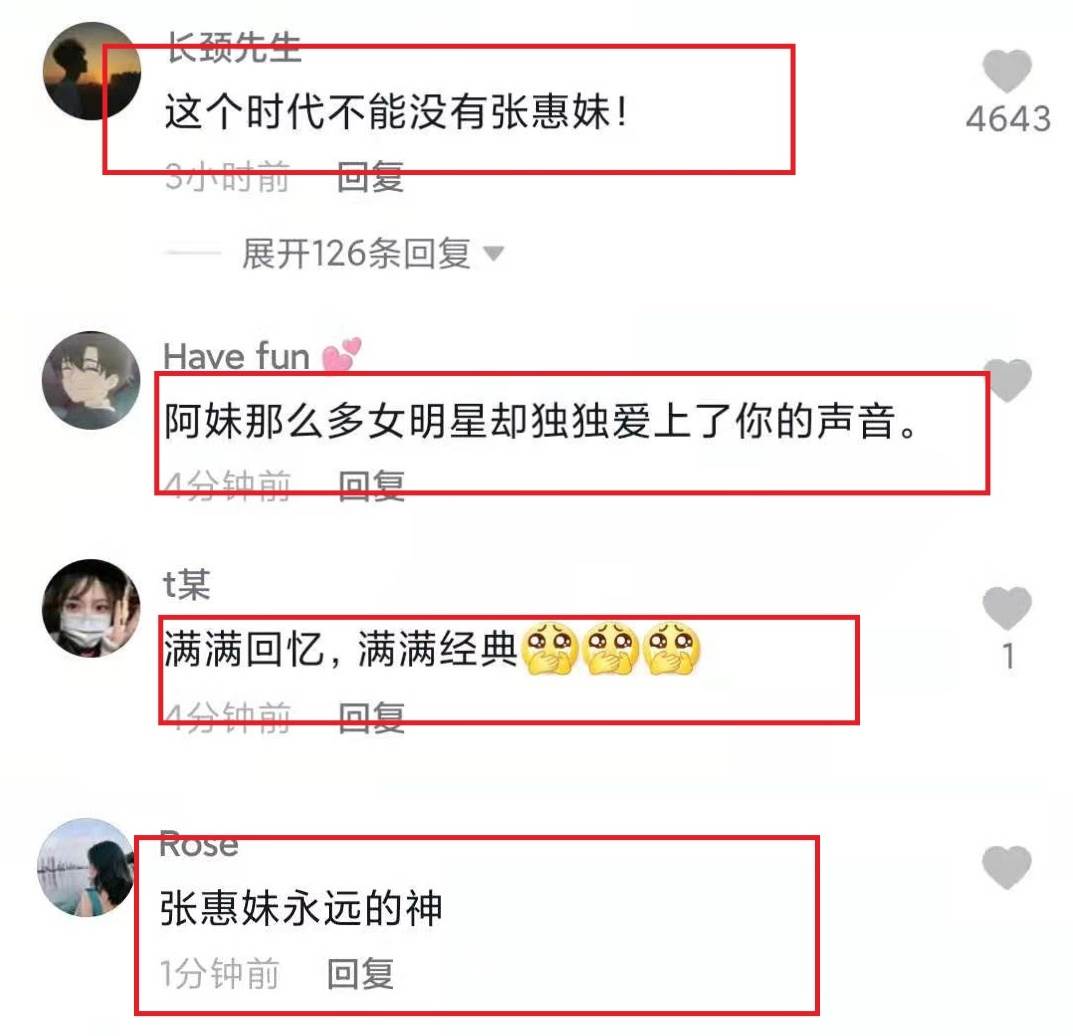Select comment text 张惠妹永远的神

pos(301,909)
